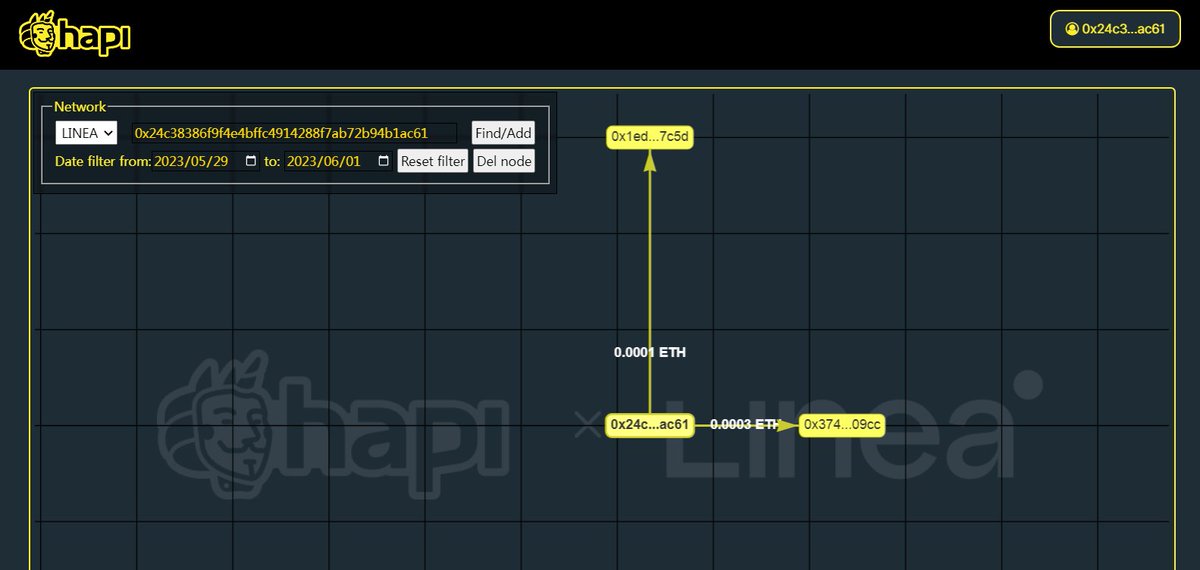1200x570 pixels.
Task: Click the Reset filter button
Action: tap(433, 161)
